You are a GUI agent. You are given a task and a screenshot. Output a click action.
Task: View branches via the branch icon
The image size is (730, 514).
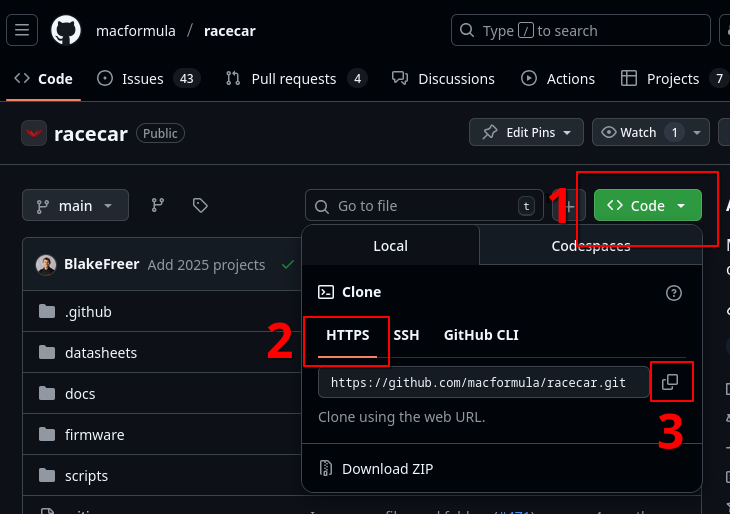tap(158, 205)
